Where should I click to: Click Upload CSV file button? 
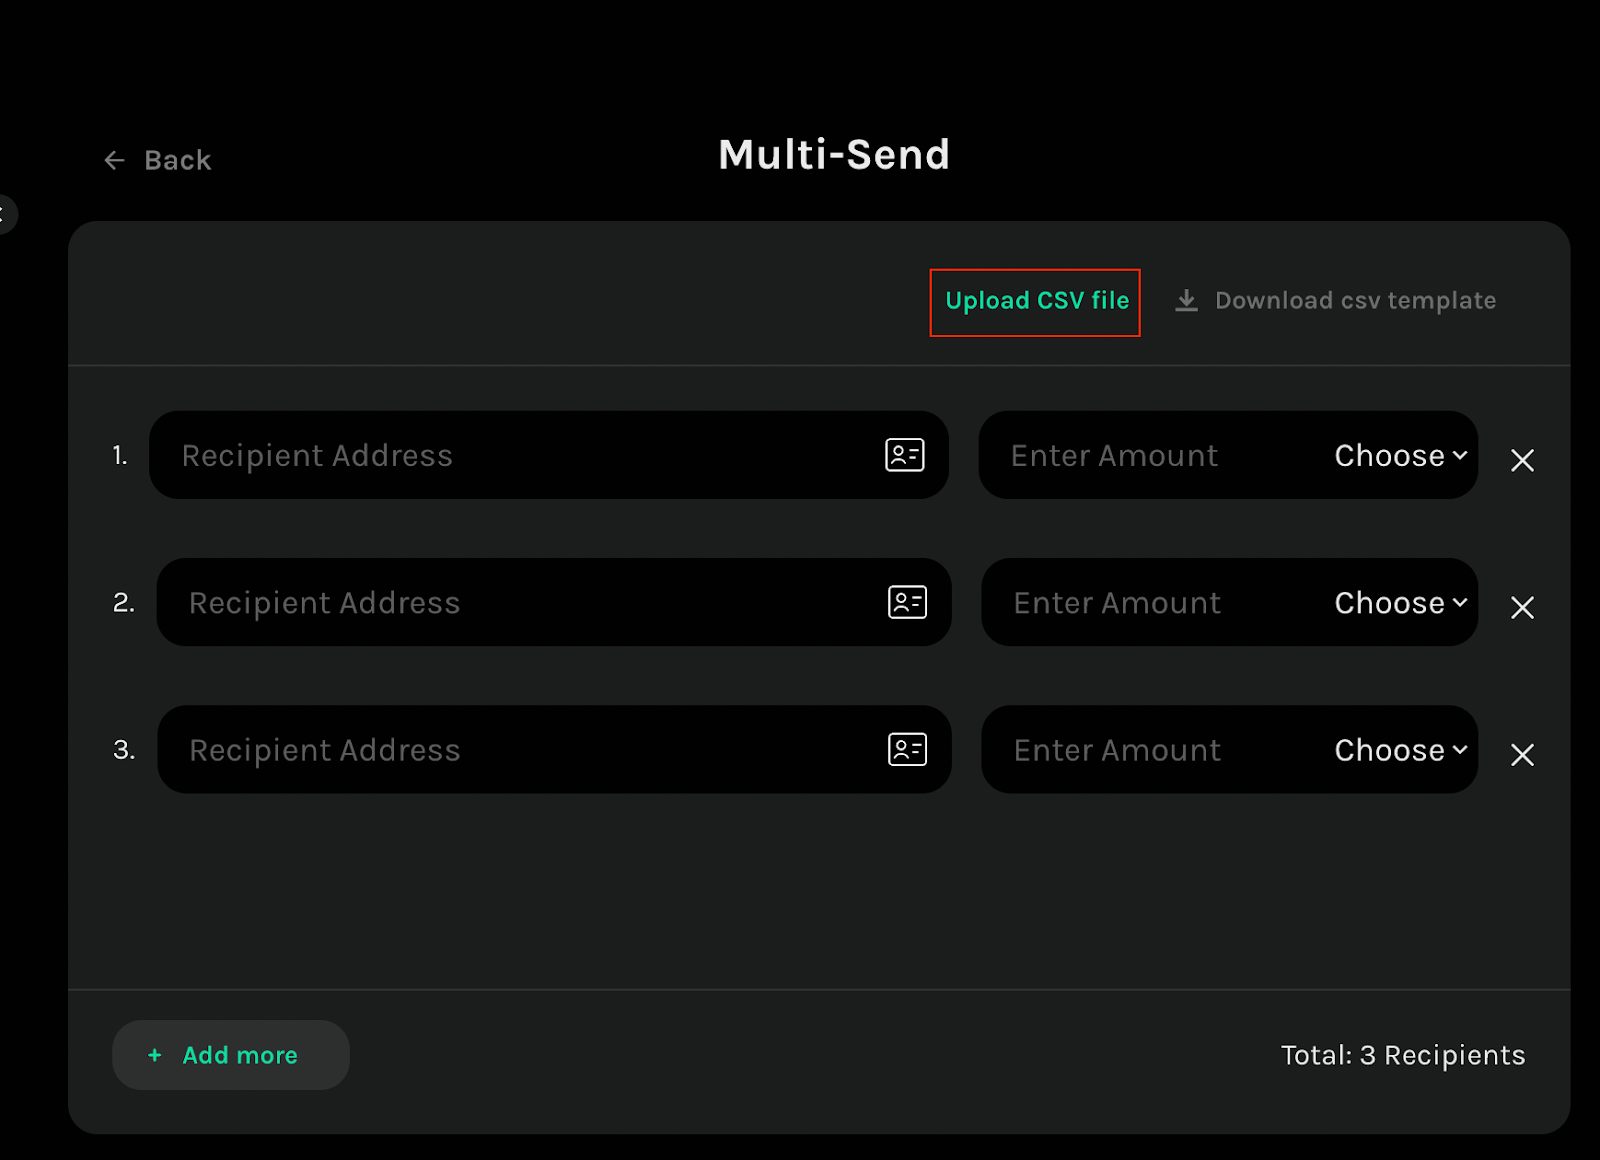click(1036, 301)
